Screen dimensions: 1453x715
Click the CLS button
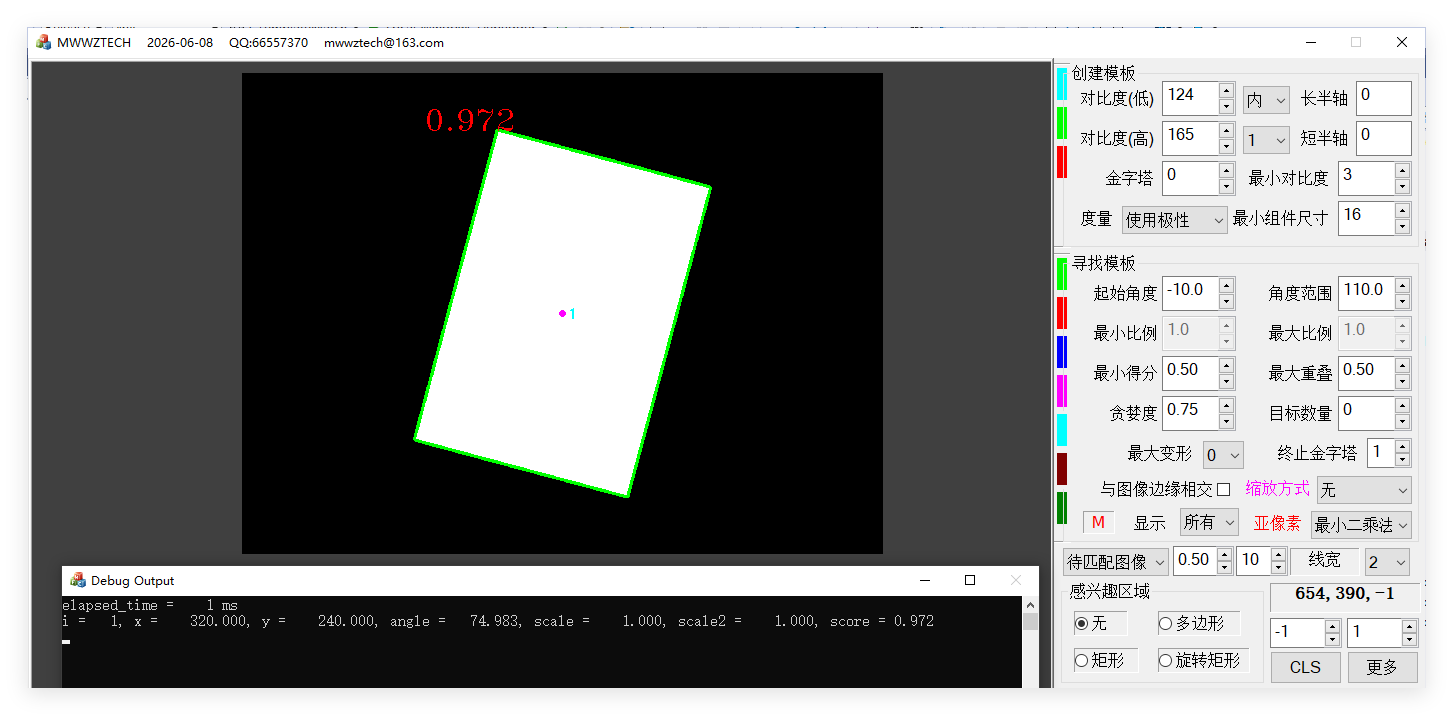(1305, 667)
